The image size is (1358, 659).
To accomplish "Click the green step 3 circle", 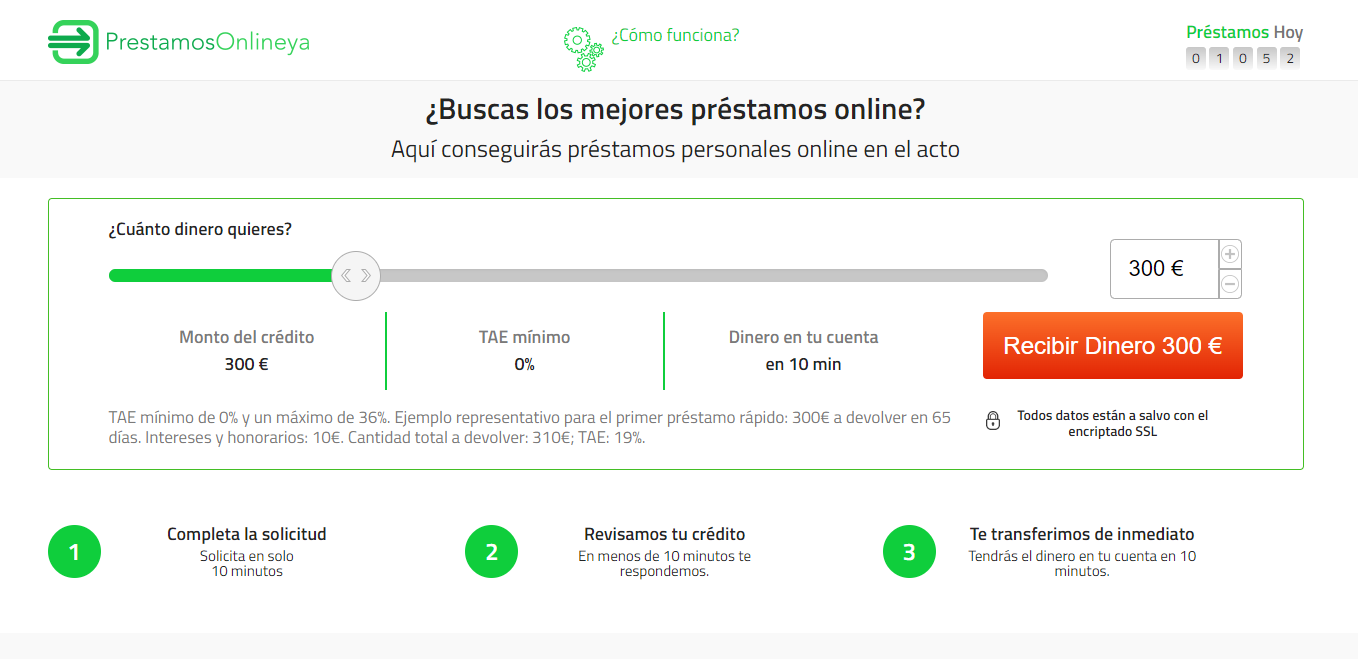I will click(909, 552).
